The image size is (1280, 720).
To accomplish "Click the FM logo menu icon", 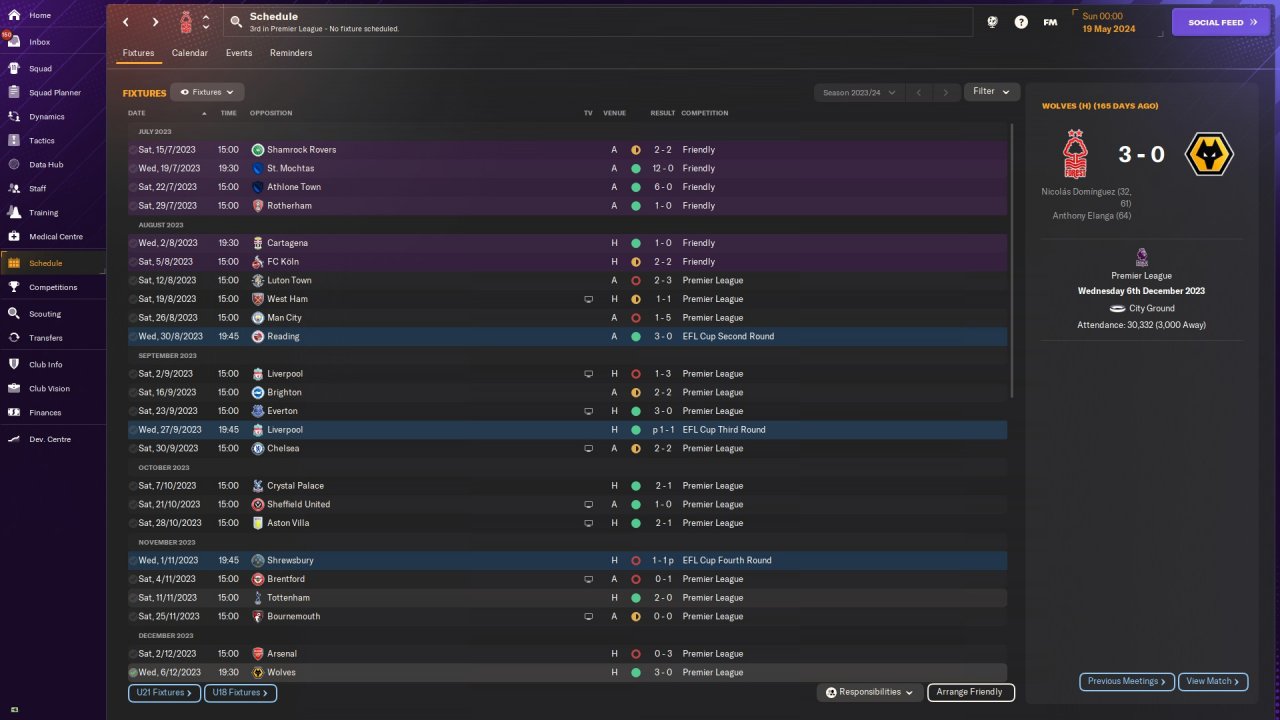I will (x=1050, y=22).
